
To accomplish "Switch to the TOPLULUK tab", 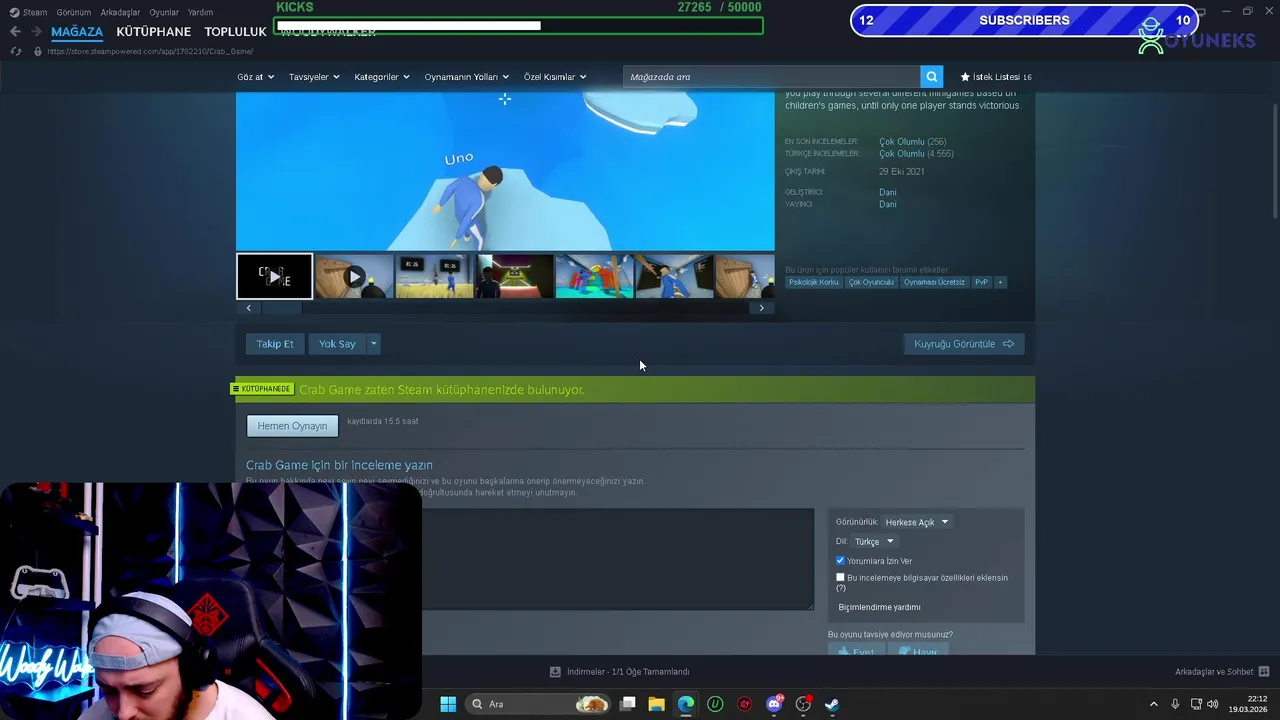I will (x=235, y=32).
